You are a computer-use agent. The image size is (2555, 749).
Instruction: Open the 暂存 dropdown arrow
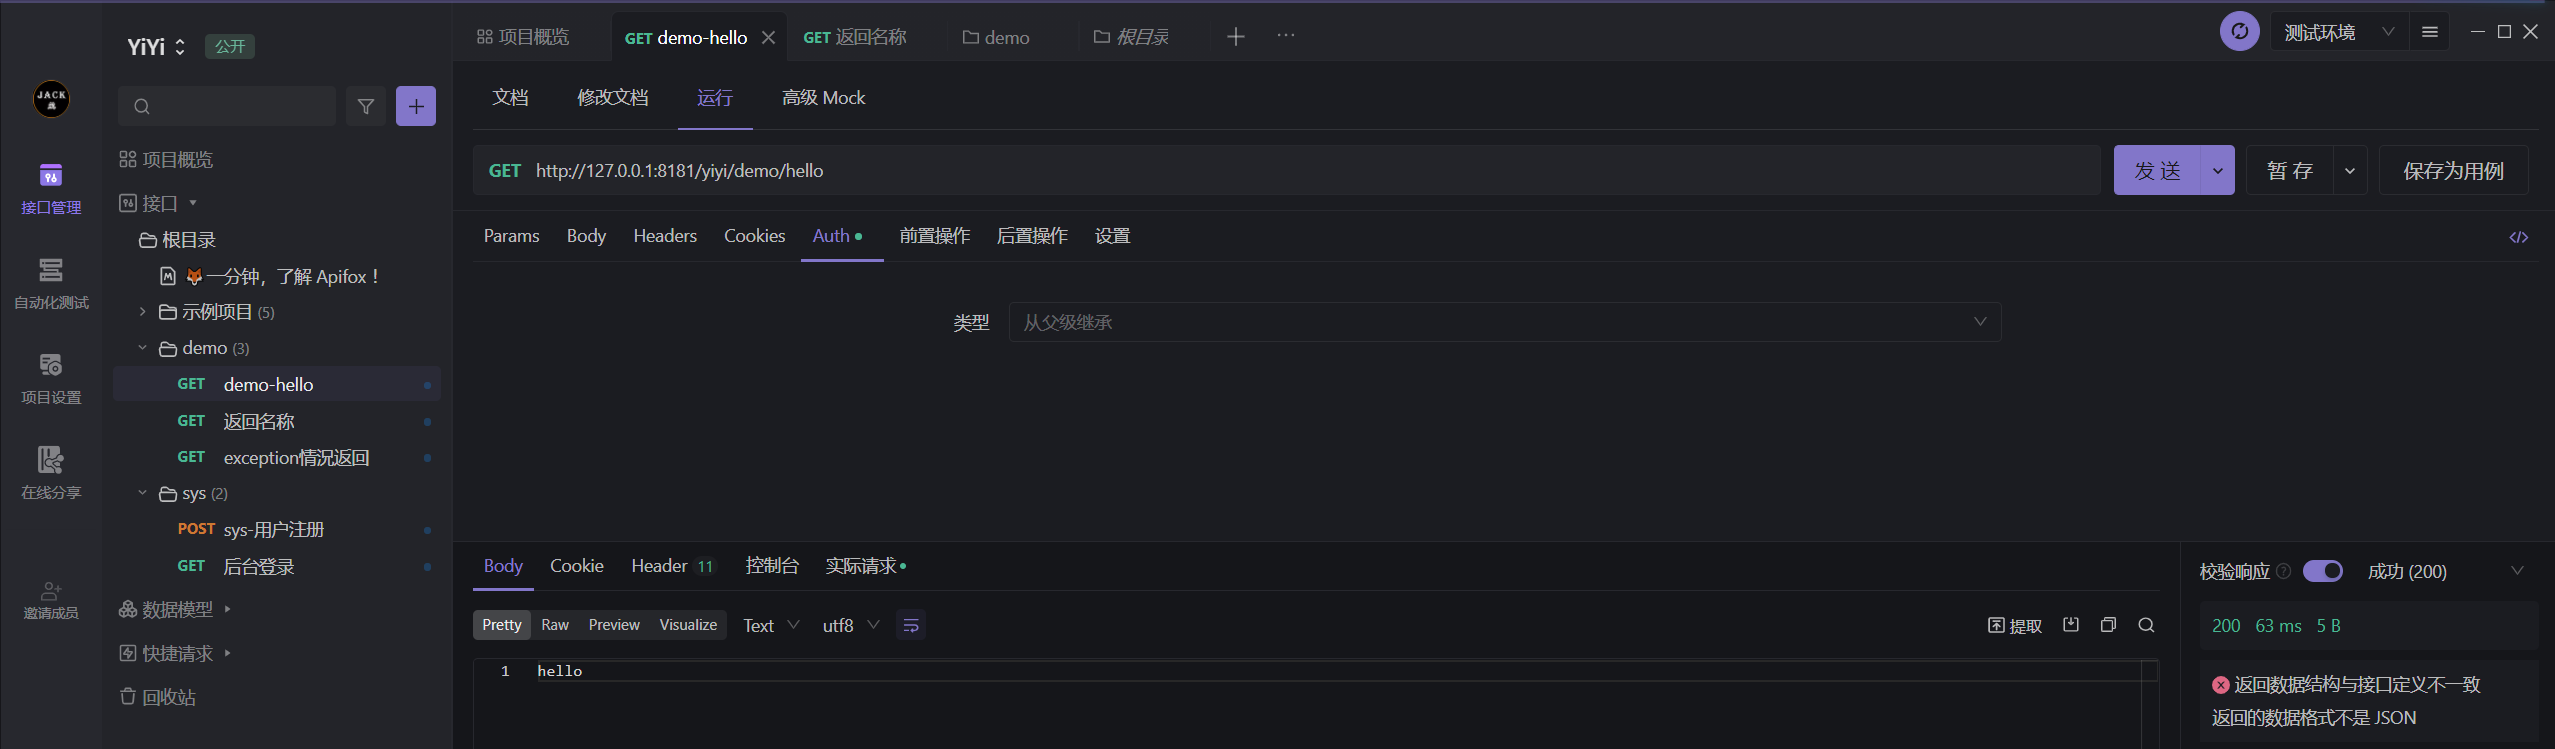click(2350, 171)
